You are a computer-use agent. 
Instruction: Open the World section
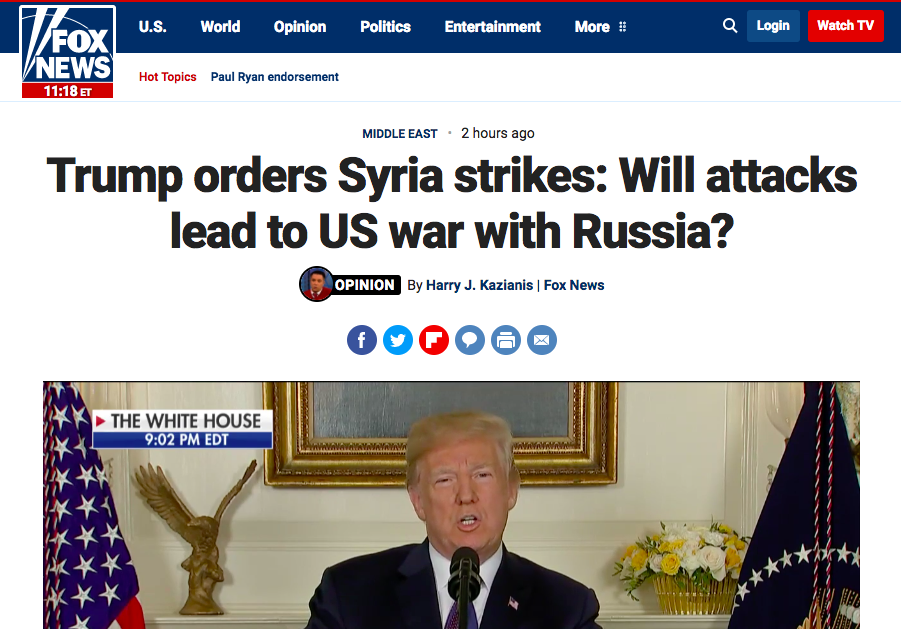tap(220, 27)
